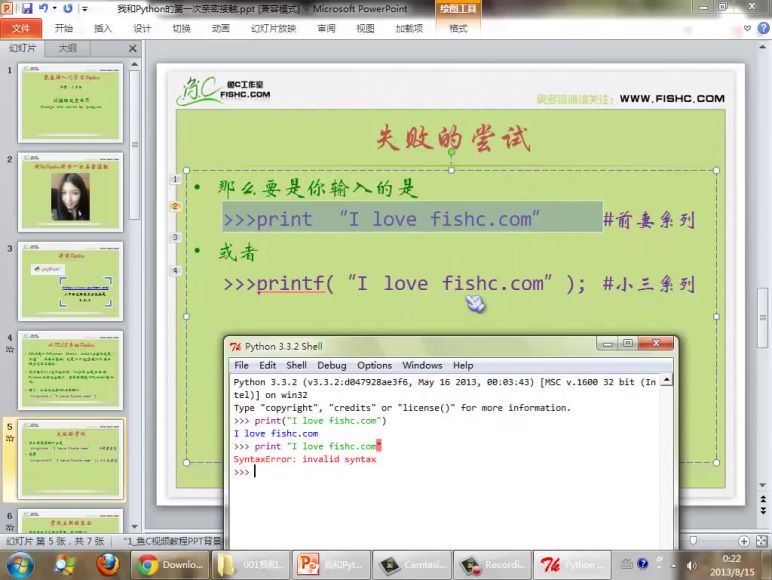Open the Help menu in Python Shell
Viewport: 772px width, 580px height.
click(x=463, y=365)
